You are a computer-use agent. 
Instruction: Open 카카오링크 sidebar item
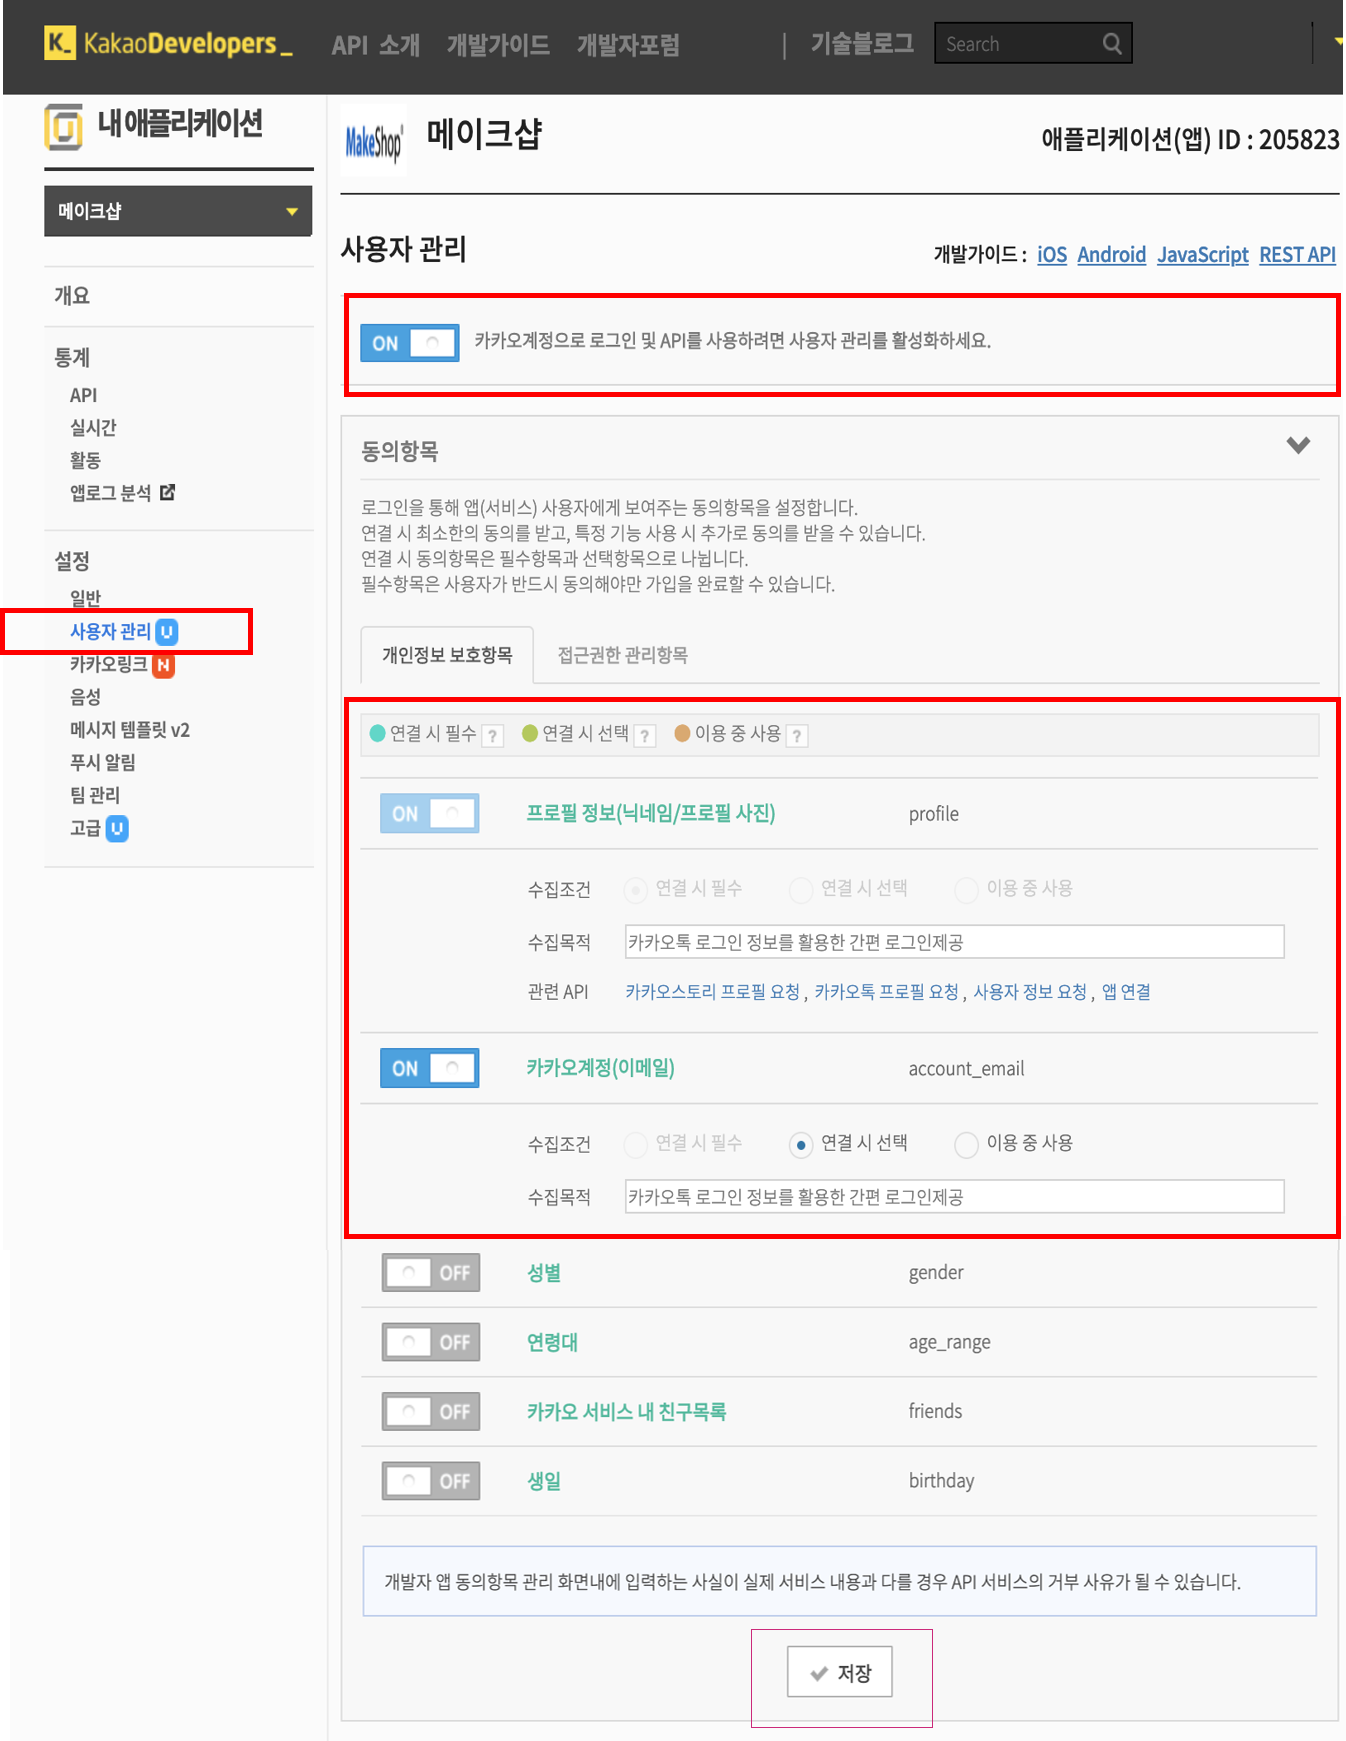click(108, 665)
